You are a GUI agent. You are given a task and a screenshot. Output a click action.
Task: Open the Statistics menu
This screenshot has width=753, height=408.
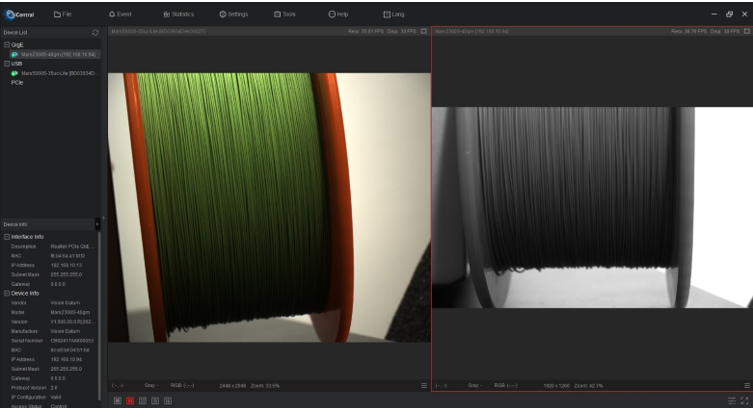[x=178, y=14]
